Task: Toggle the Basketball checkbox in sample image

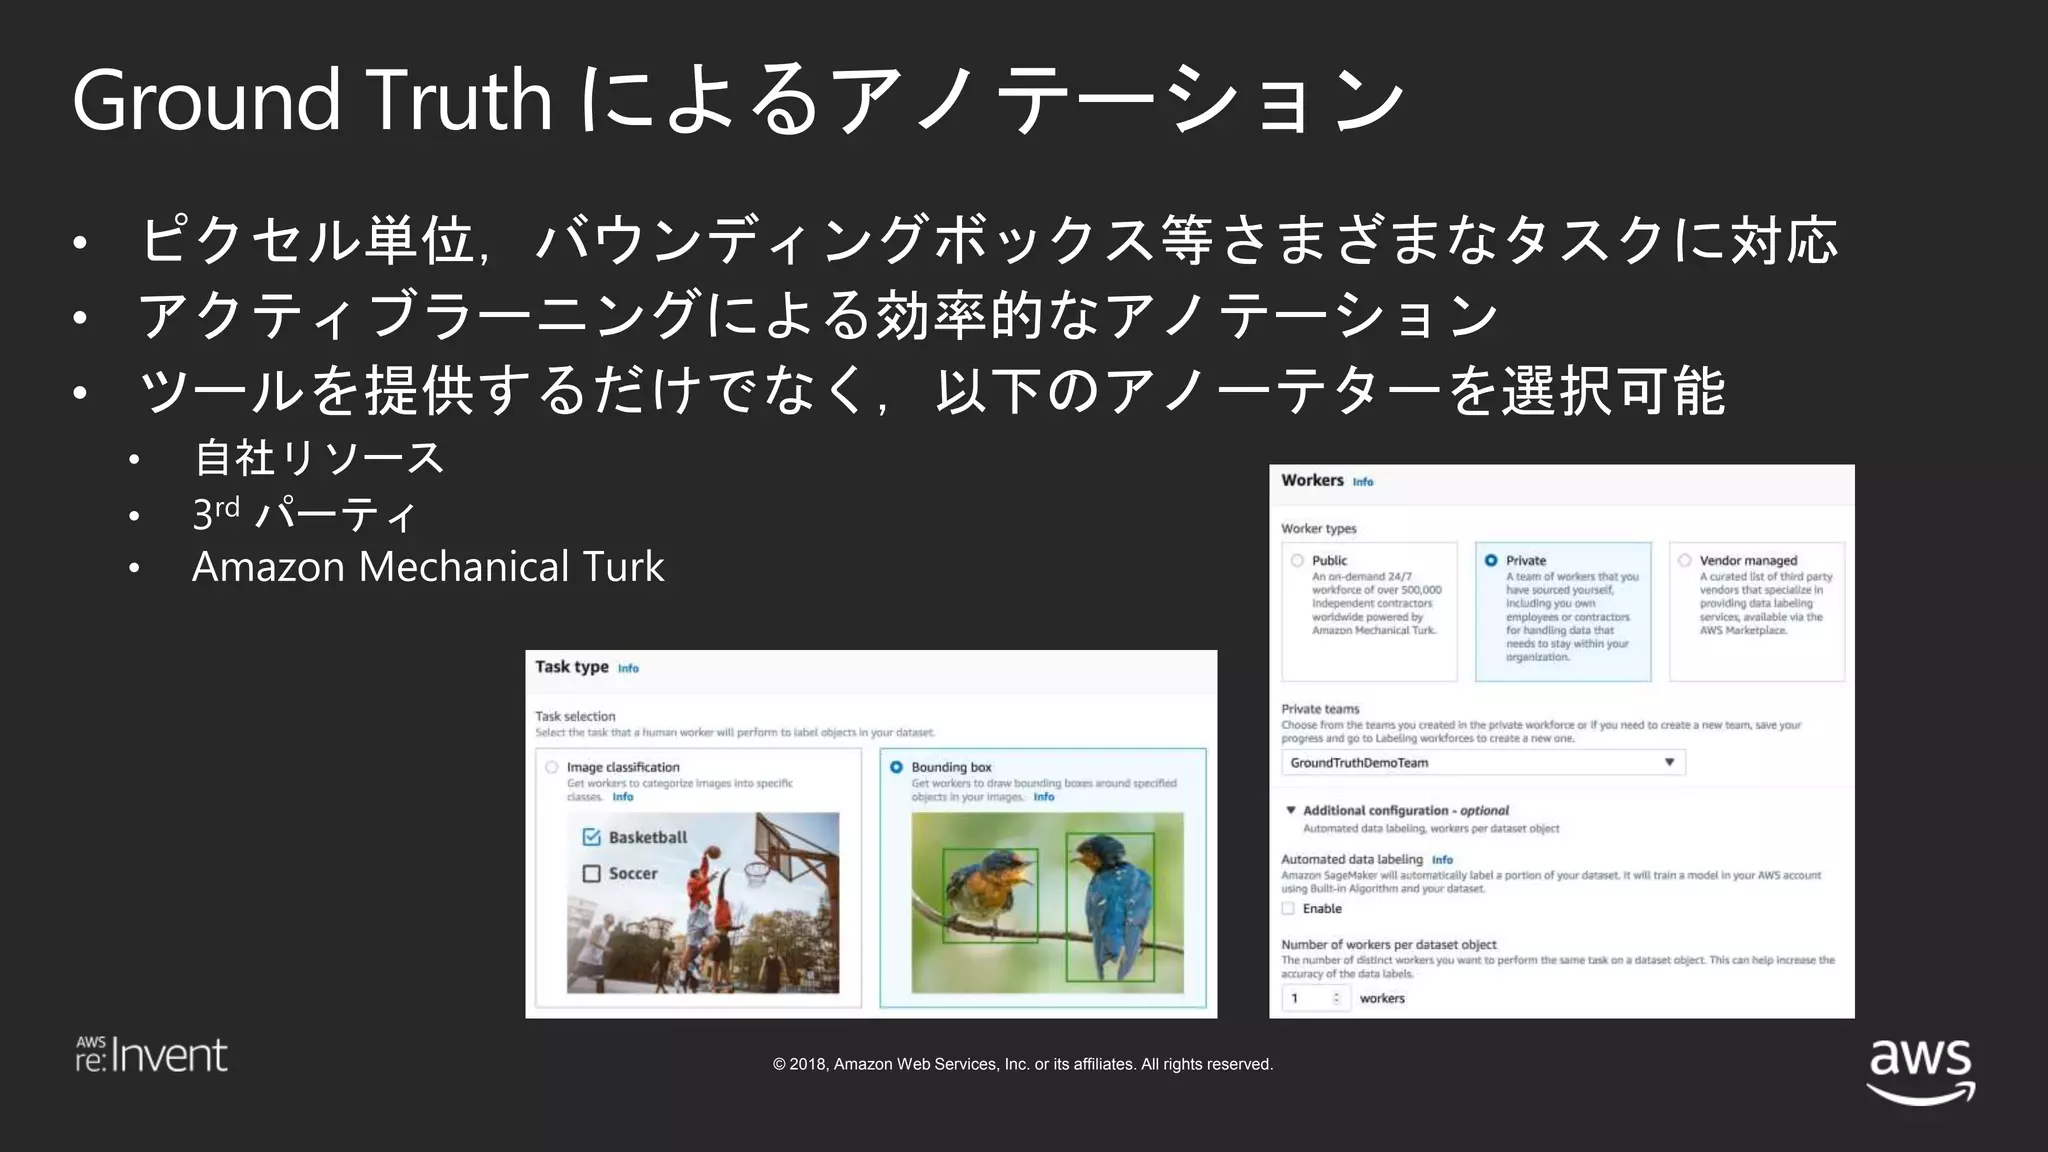Action: [591, 837]
